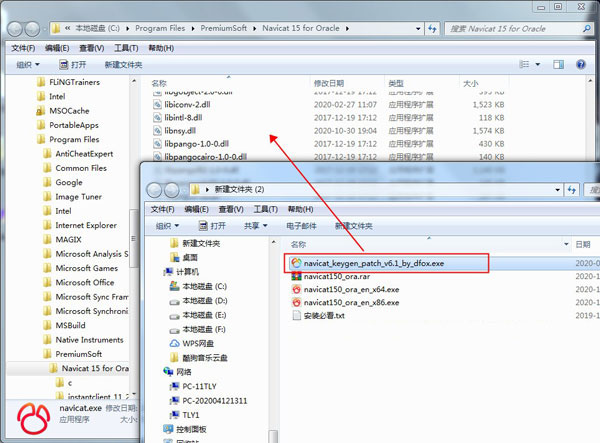This screenshot has width=600, height=443.
Task: Open 组织 dropdown in Navicat window toolbar
Action: click(28, 65)
